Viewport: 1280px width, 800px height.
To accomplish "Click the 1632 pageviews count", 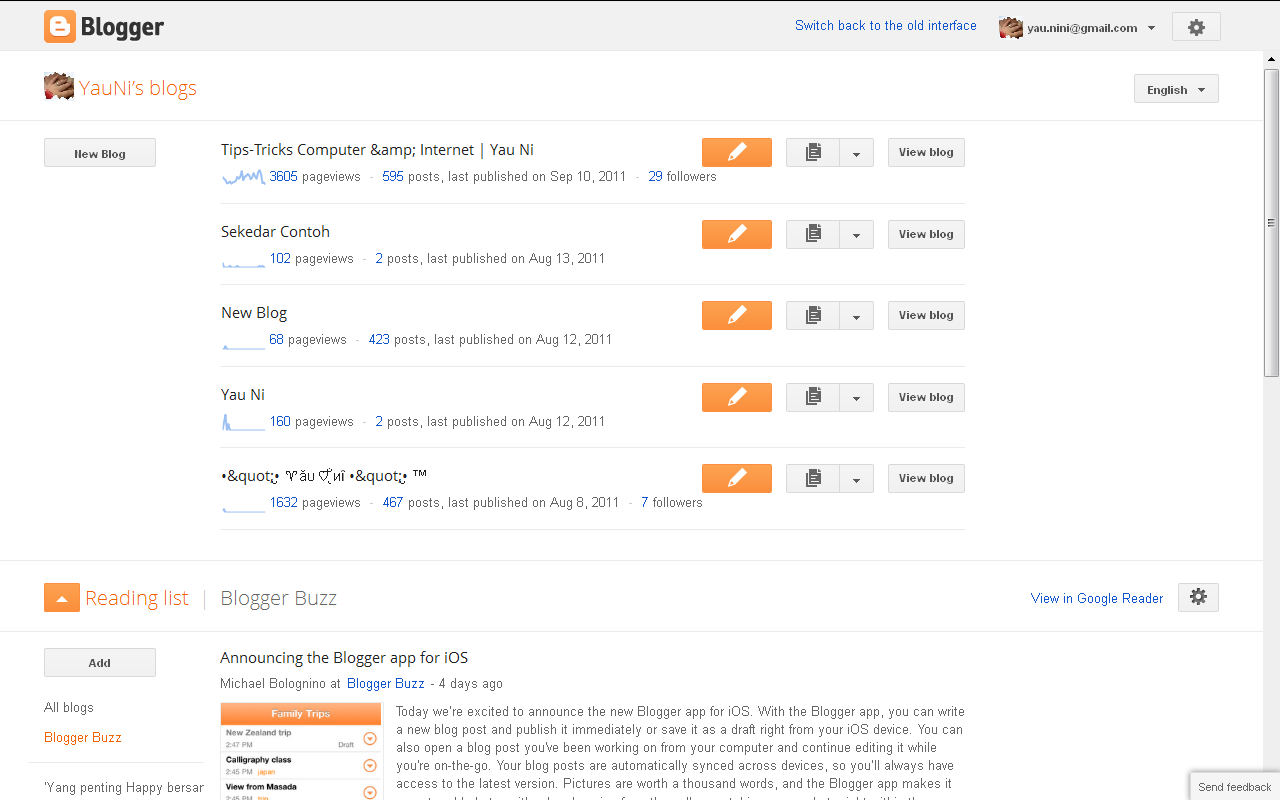I will click(283, 503).
